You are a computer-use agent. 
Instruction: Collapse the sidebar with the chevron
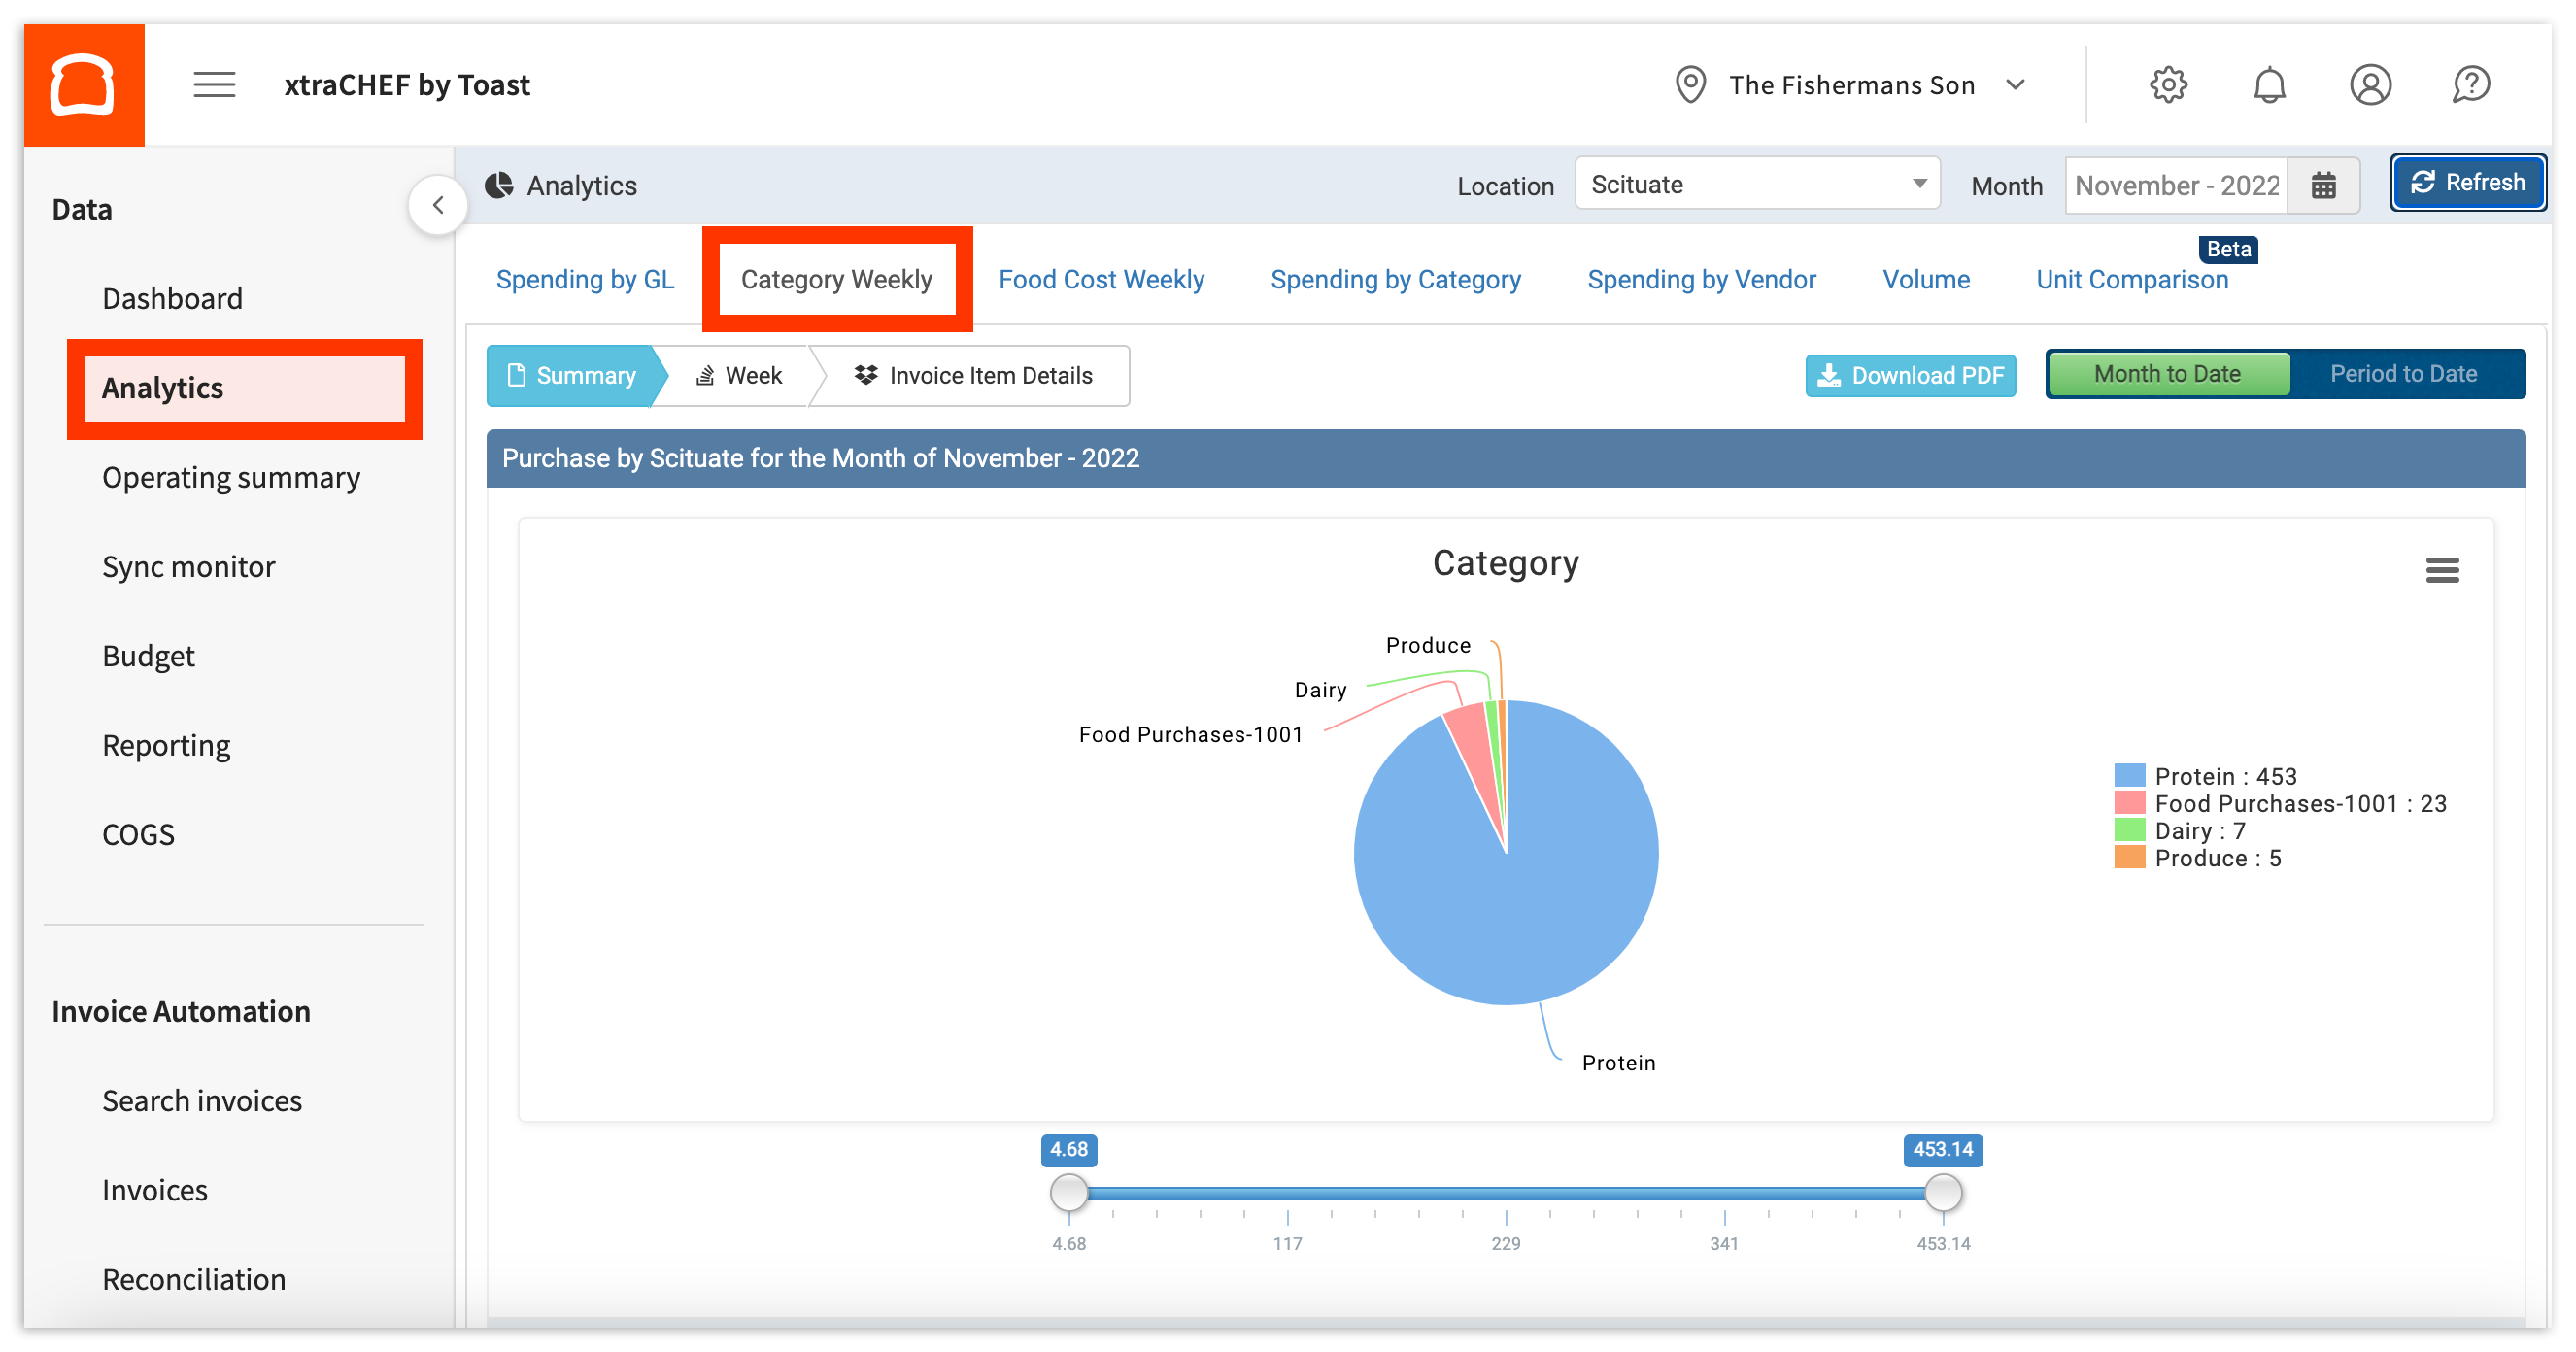438,204
